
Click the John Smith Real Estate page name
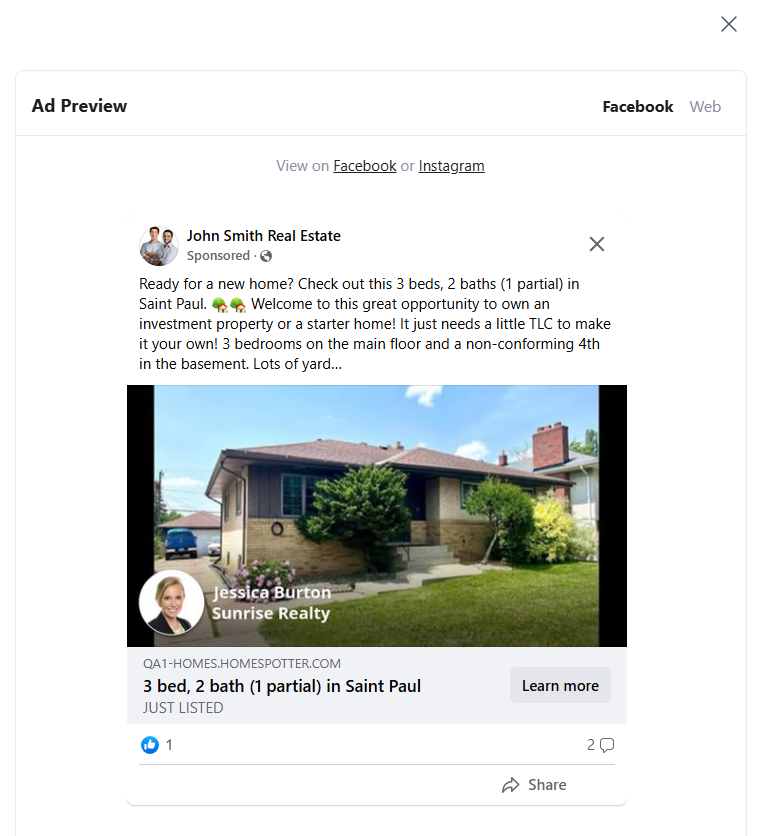pyautogui.click(x=263, y=236)
